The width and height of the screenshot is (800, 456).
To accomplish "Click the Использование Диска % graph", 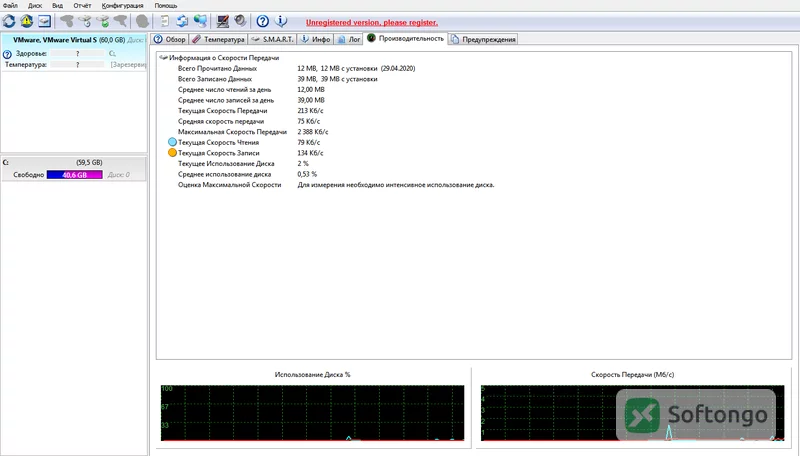I will click(x=312, y=413).
